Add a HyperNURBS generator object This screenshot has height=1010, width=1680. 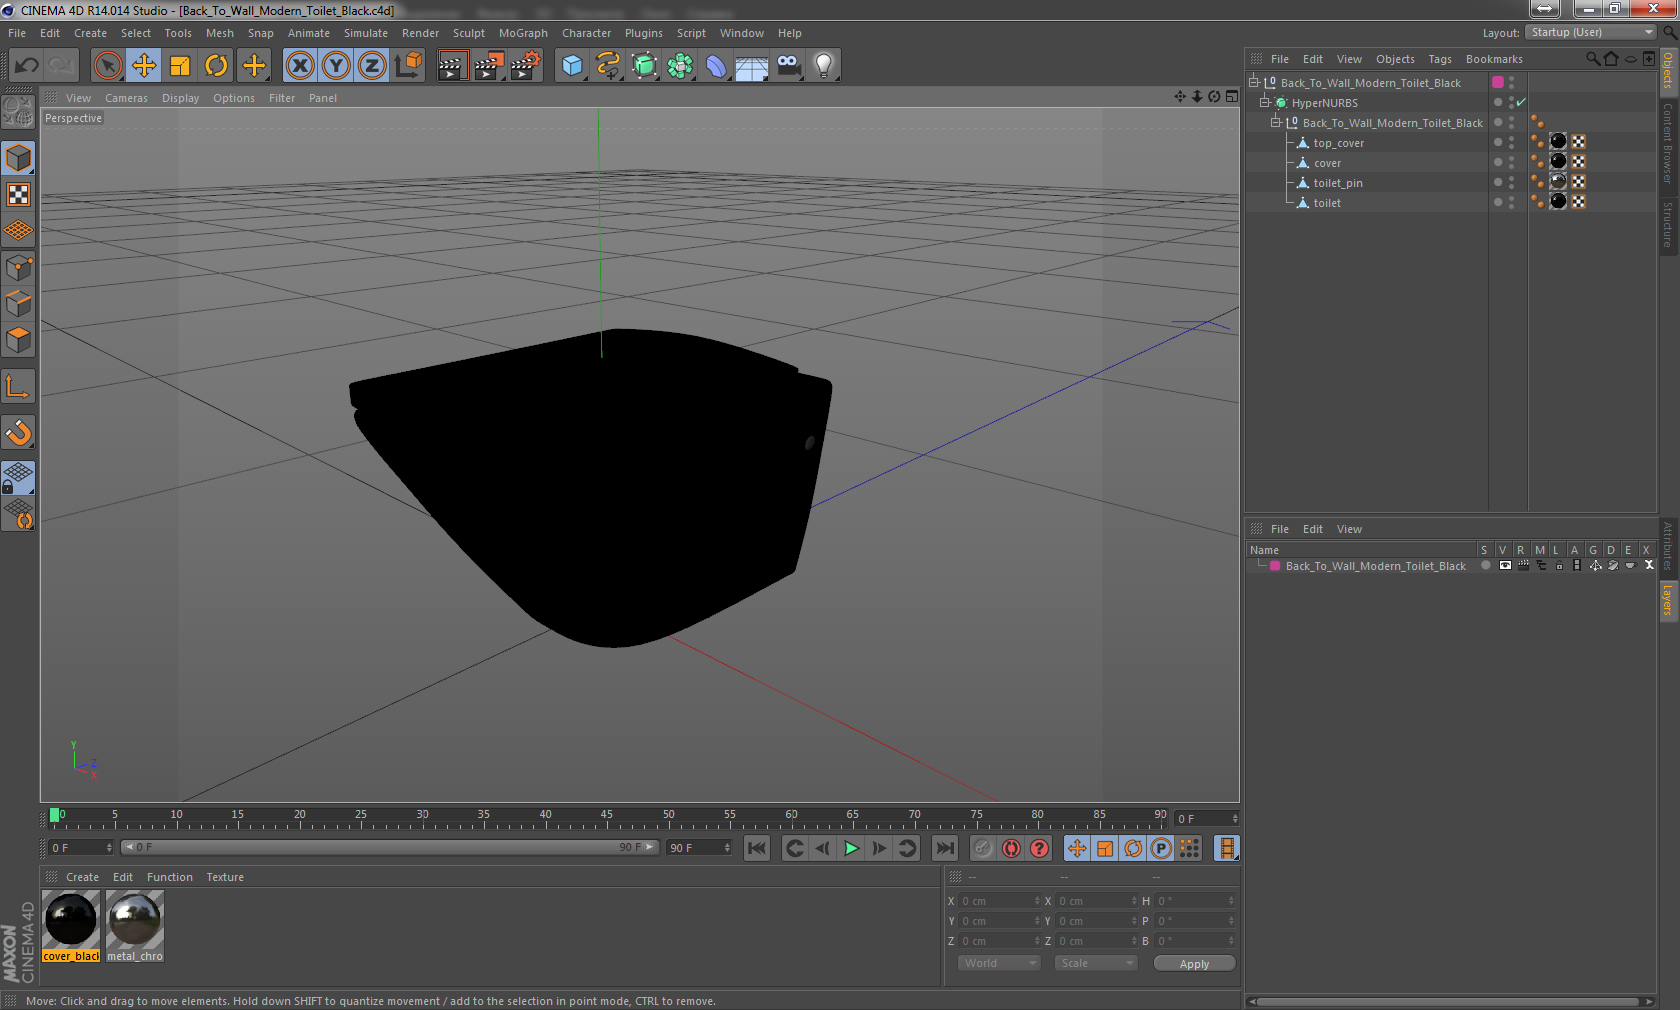point(644,66)
